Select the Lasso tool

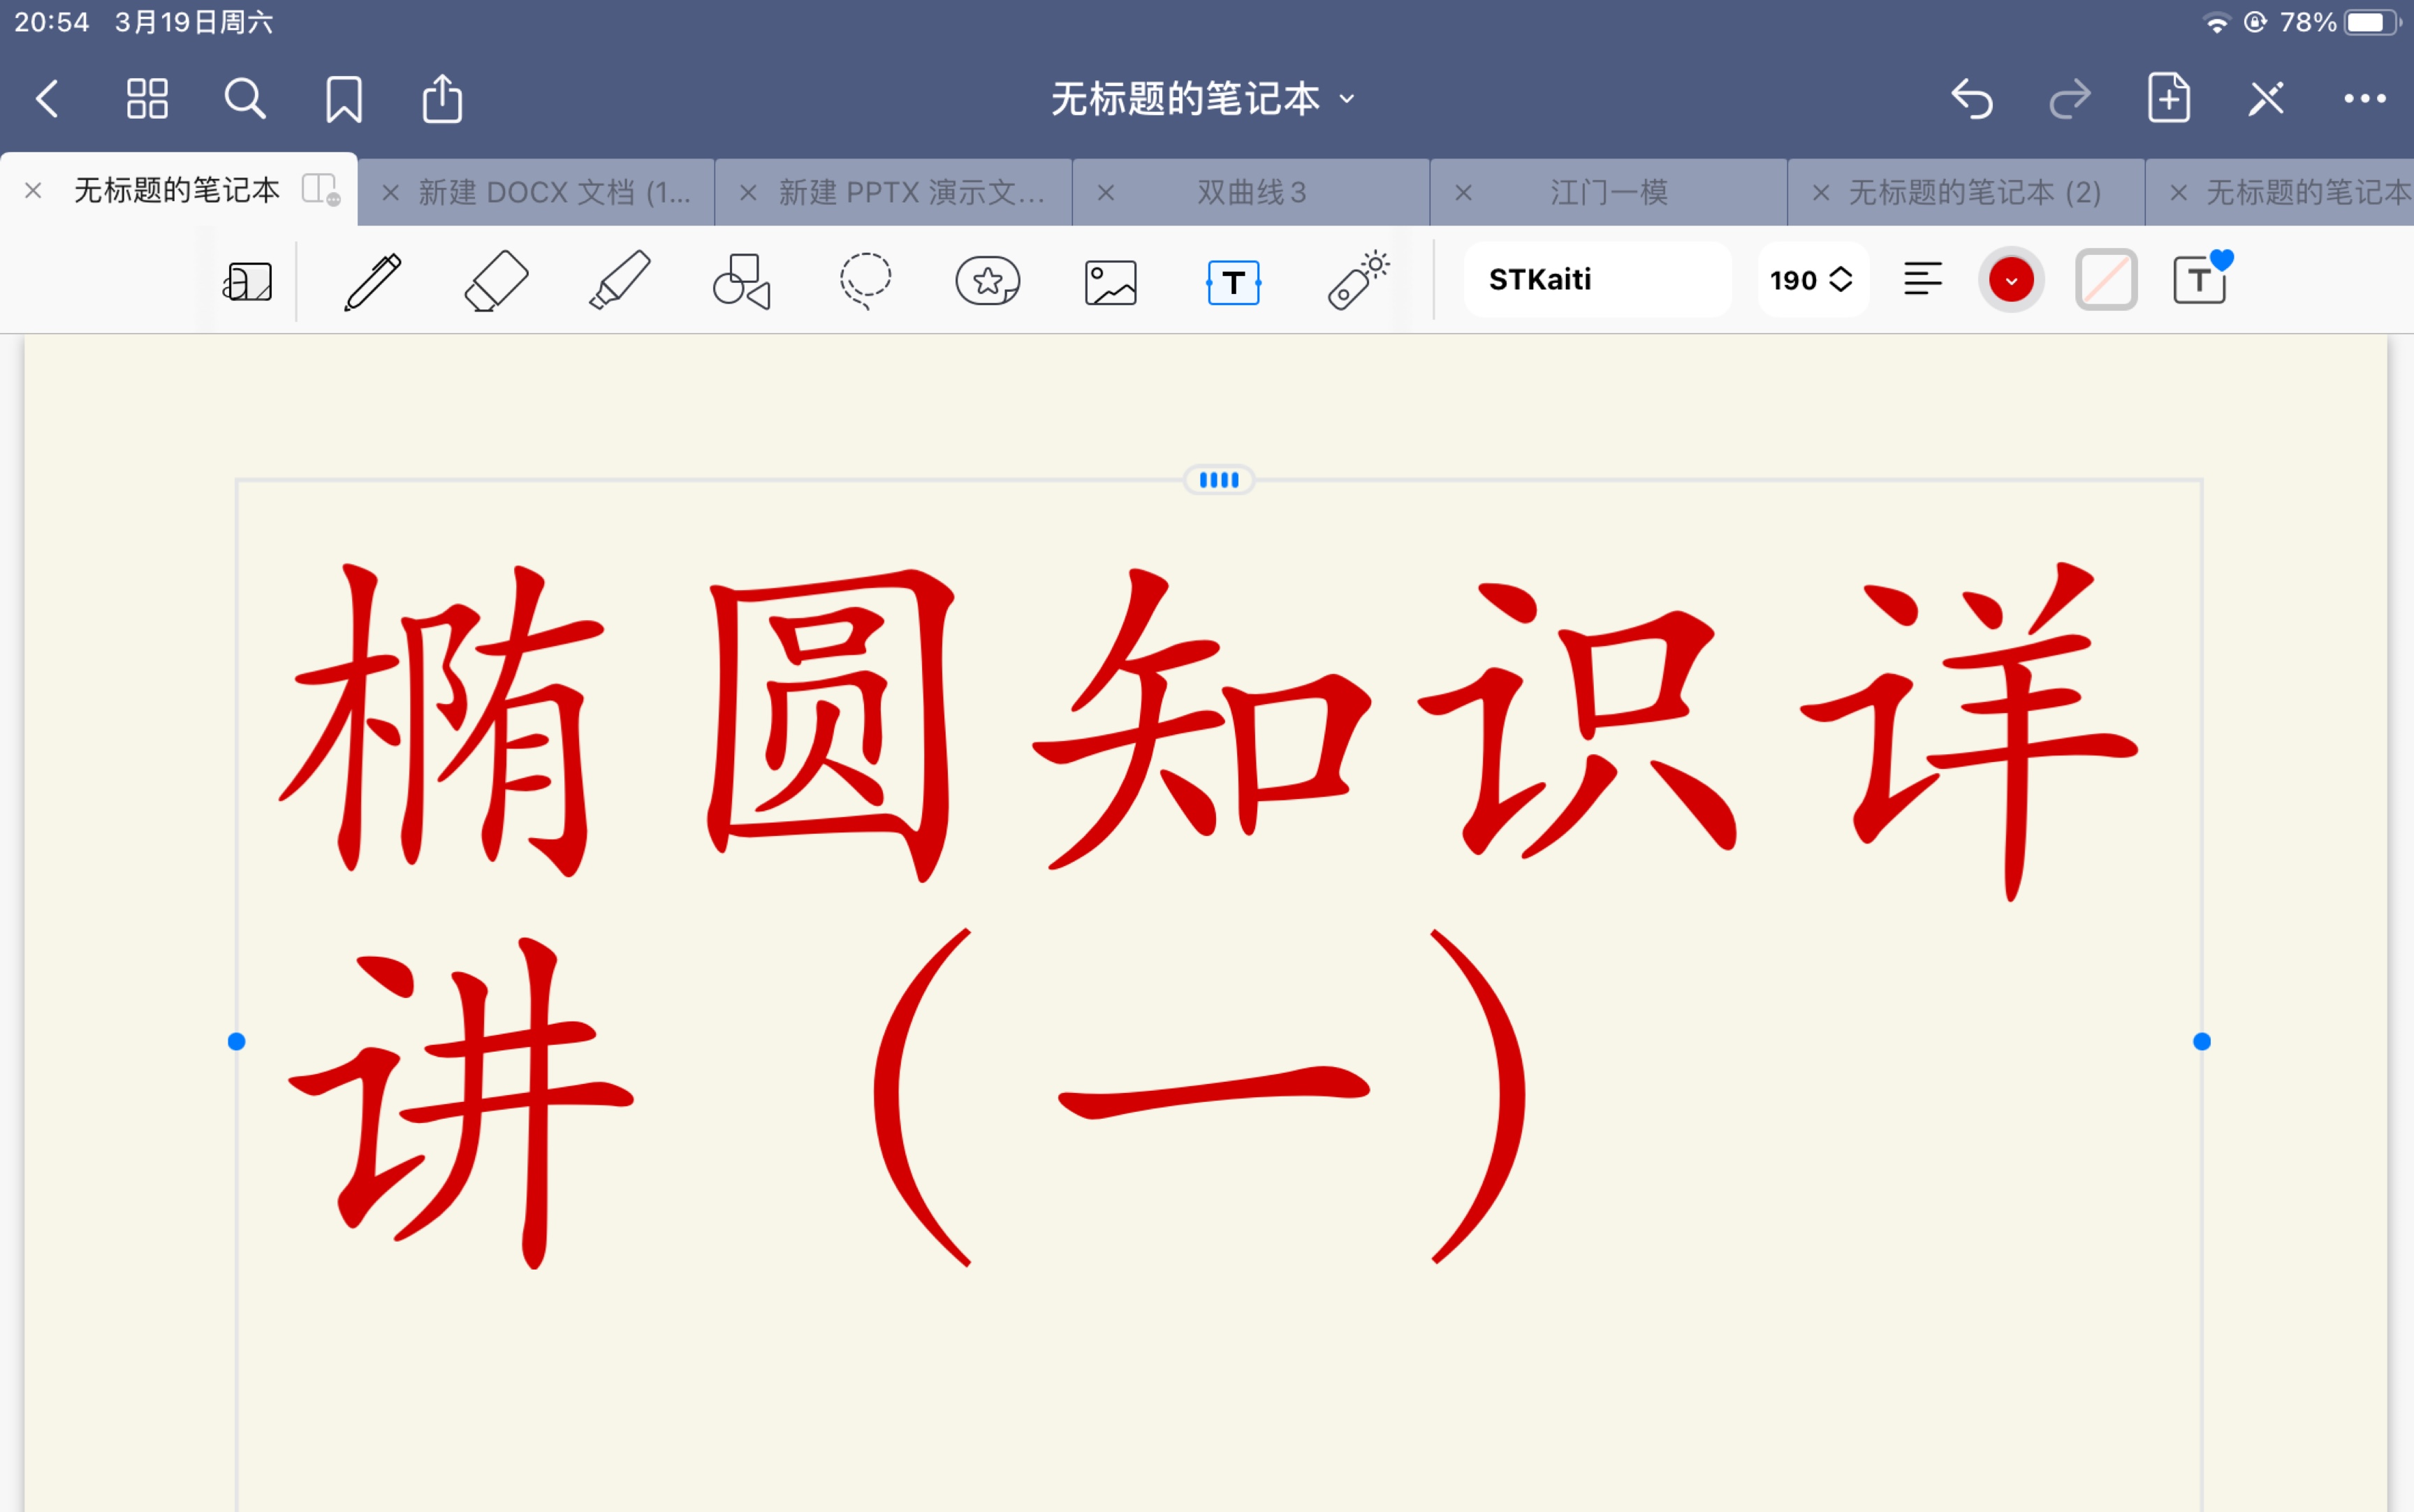click(x=865, y=281)
